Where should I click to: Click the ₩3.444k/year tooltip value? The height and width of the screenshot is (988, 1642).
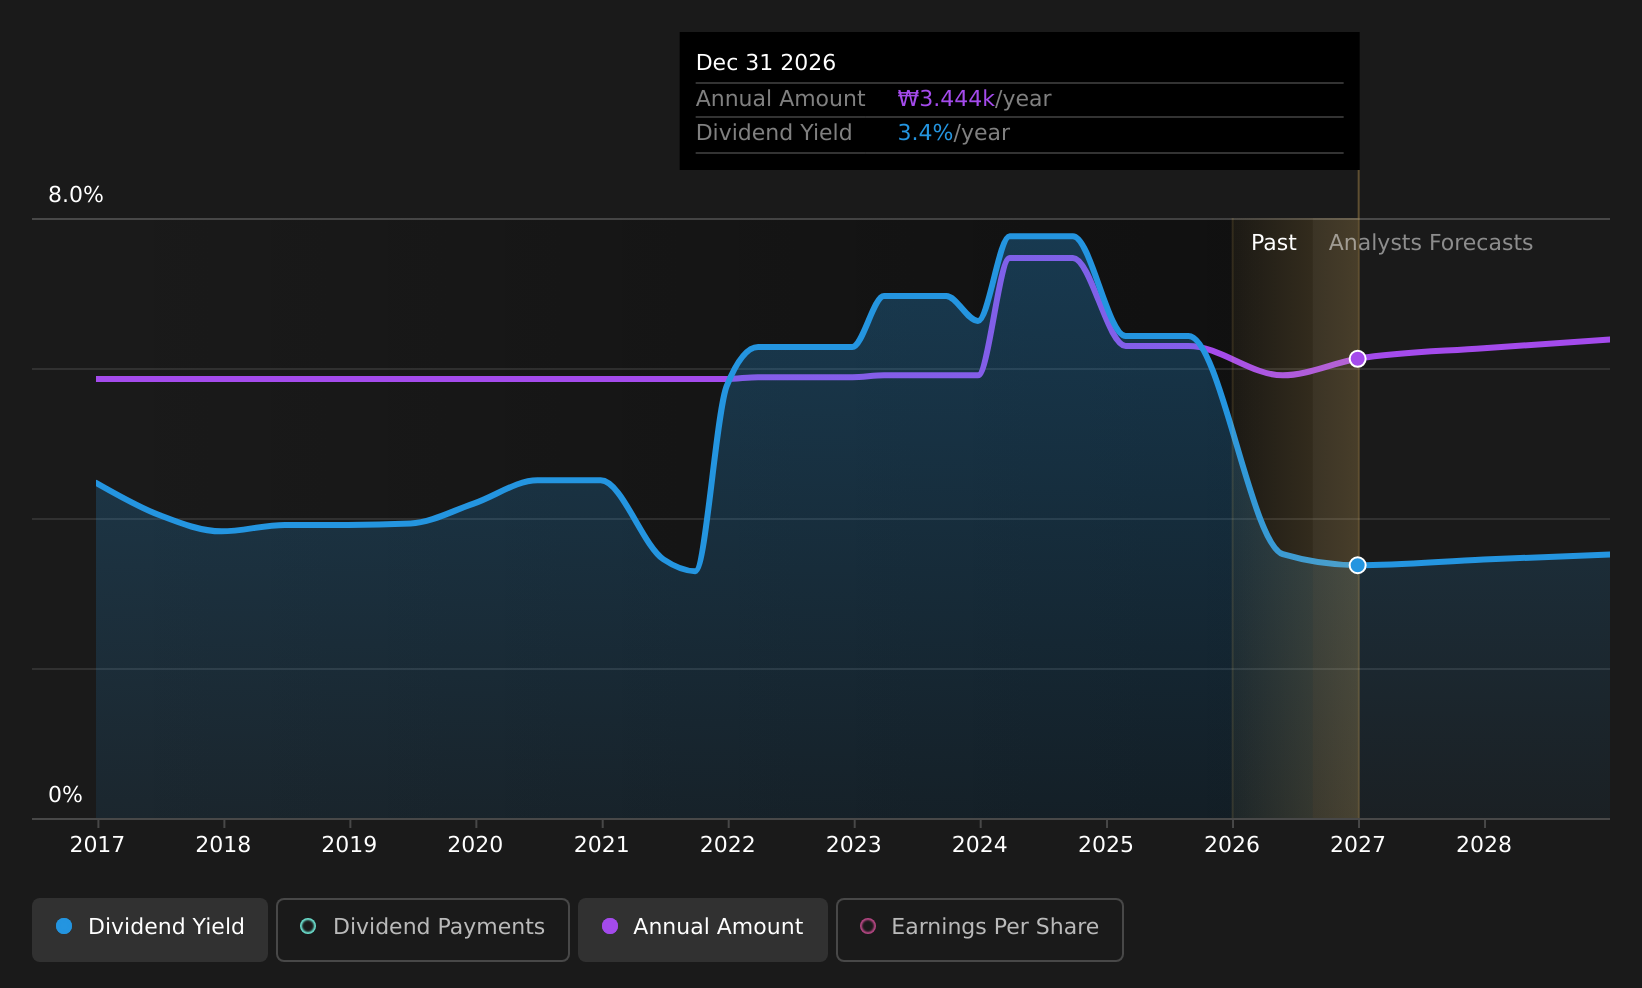pyautogui.click(x=974, y=99)
